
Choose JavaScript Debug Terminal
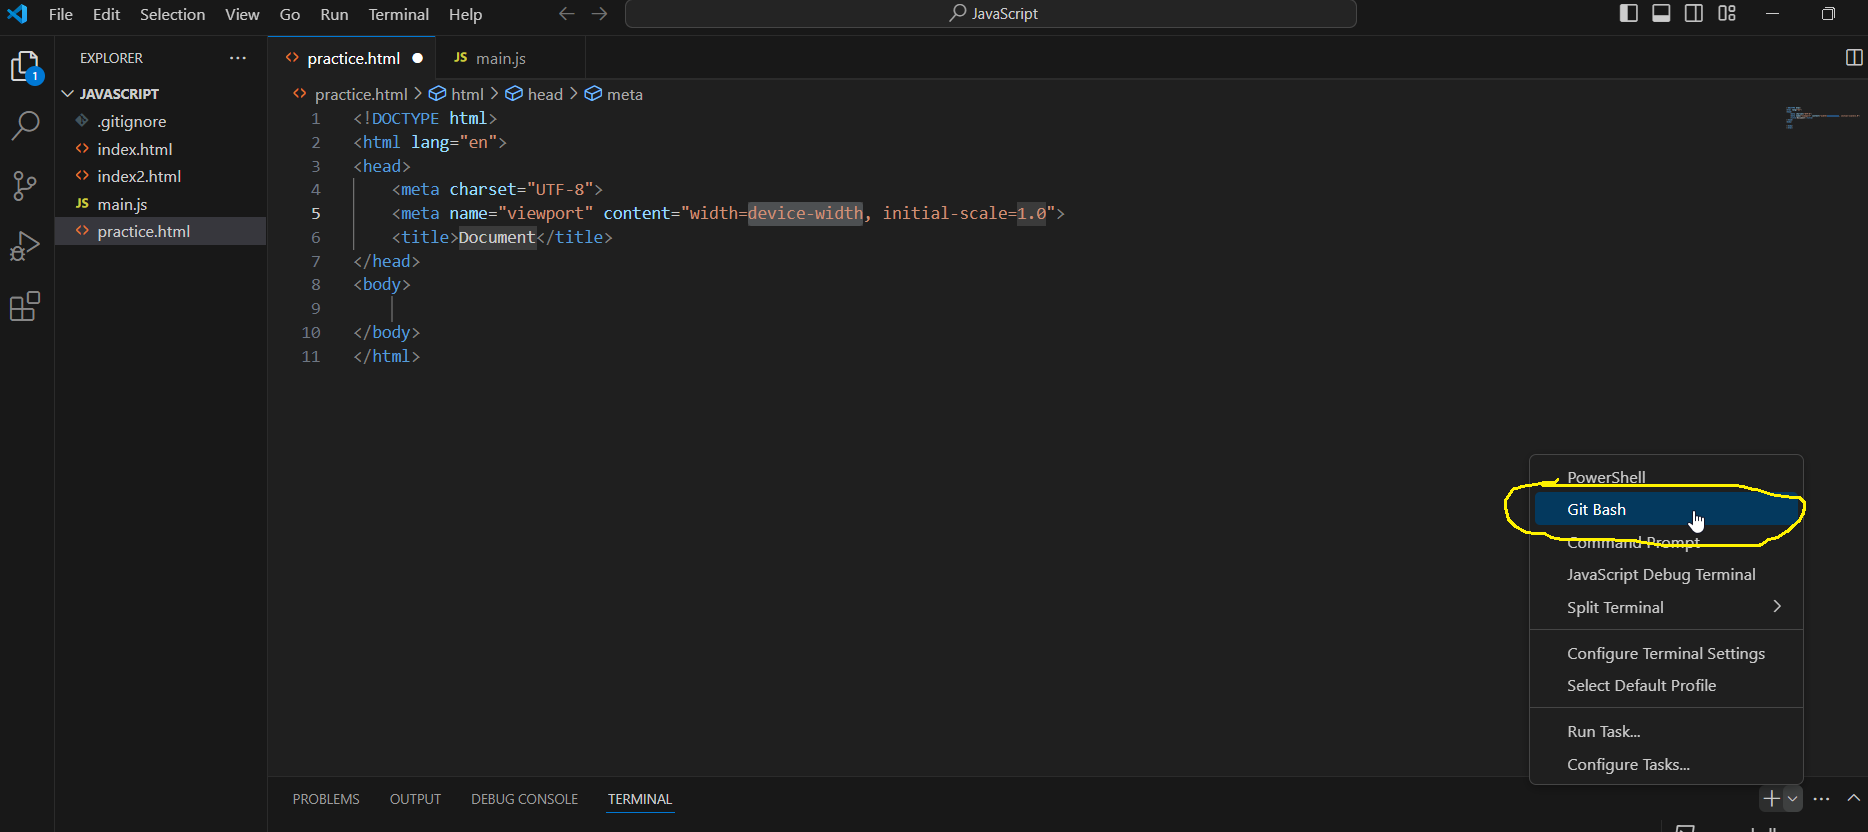tap(1666, 574)
